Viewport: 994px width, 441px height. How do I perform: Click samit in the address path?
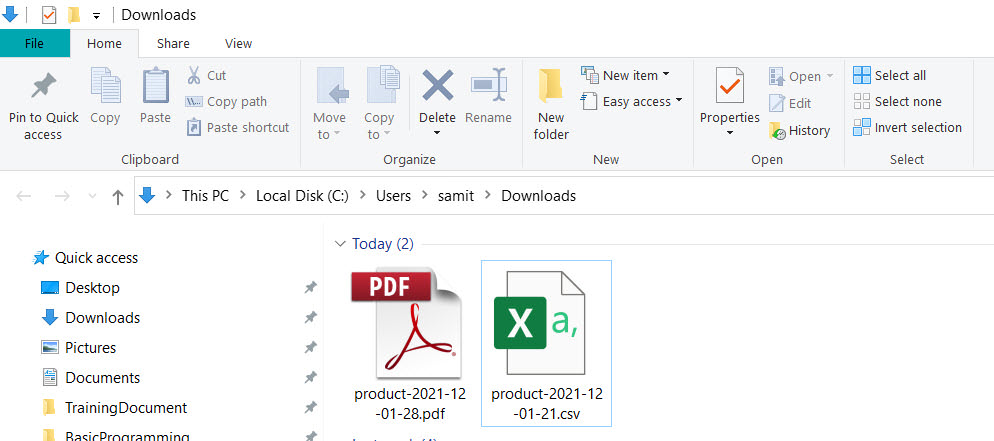pos(456,196)
